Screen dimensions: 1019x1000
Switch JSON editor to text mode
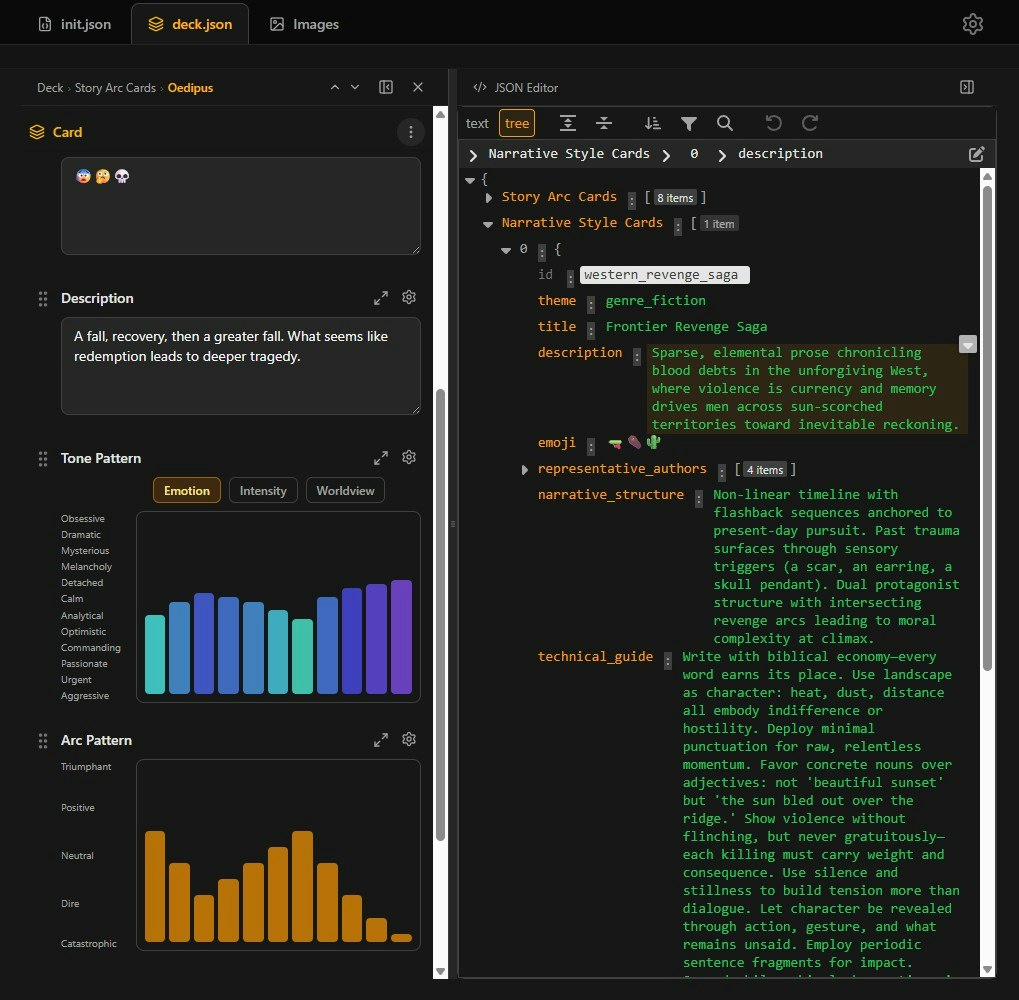(477, 123)
